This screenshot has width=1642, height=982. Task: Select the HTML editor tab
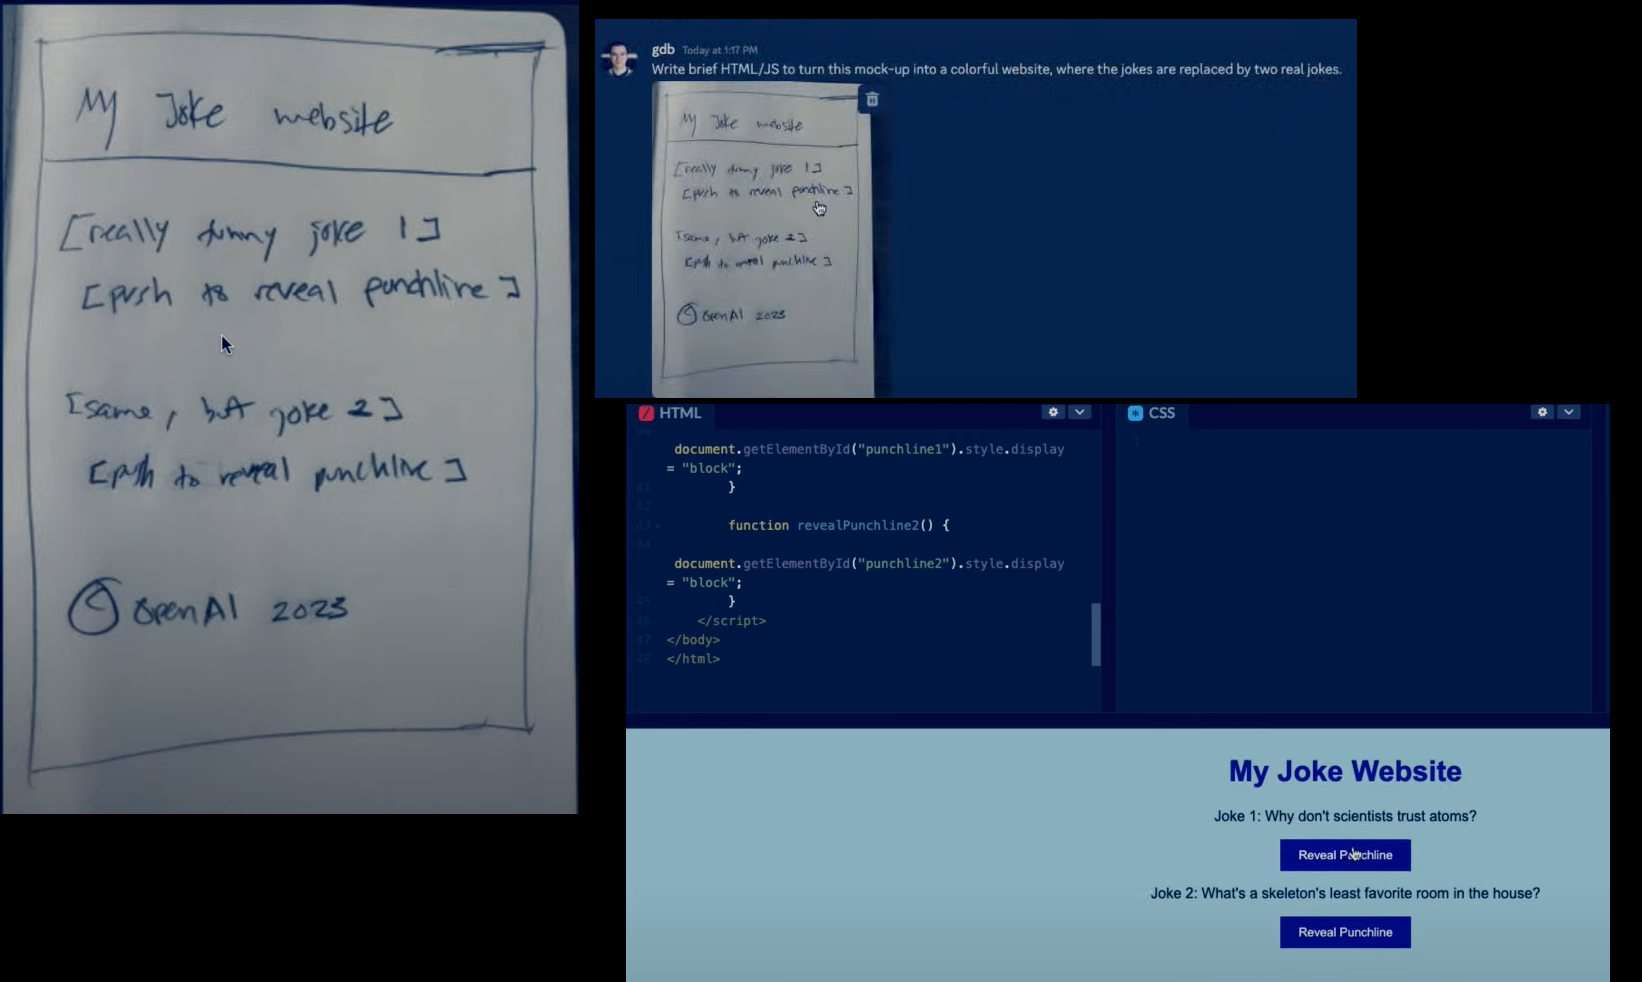671,413
